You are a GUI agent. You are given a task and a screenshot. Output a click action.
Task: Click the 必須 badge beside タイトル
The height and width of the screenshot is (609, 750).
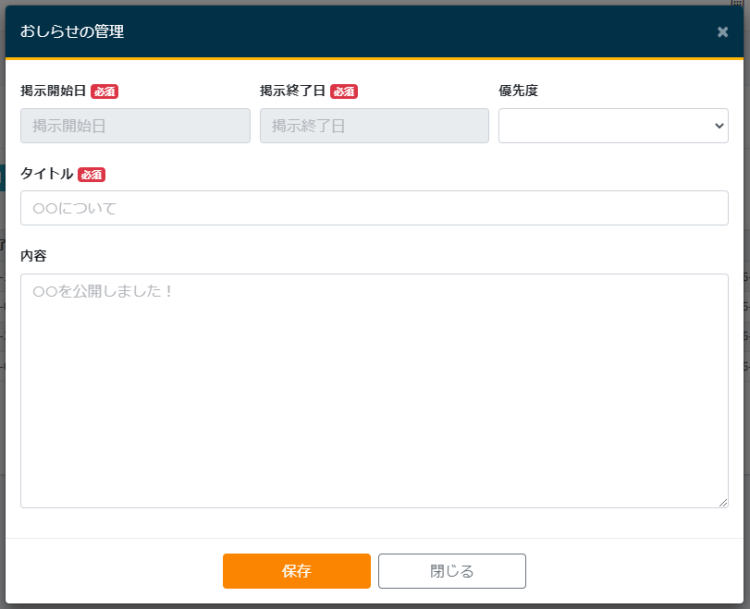[x=92, y=175]
